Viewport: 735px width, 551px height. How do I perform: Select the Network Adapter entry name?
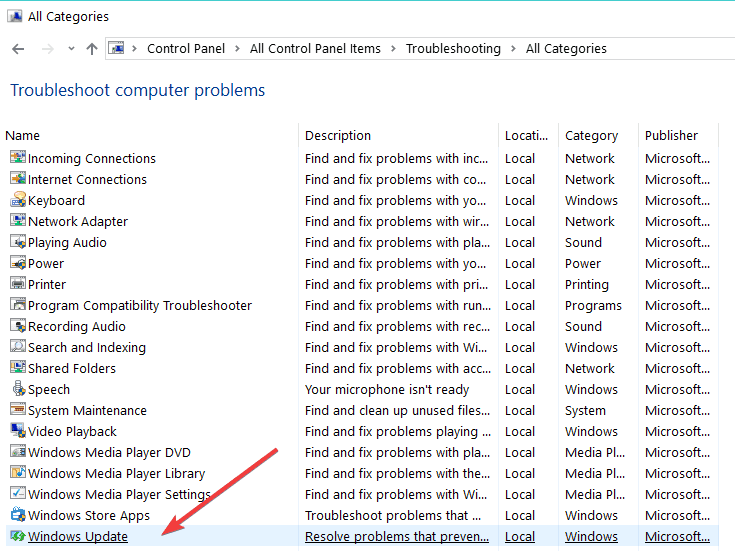tap(78, 221)
